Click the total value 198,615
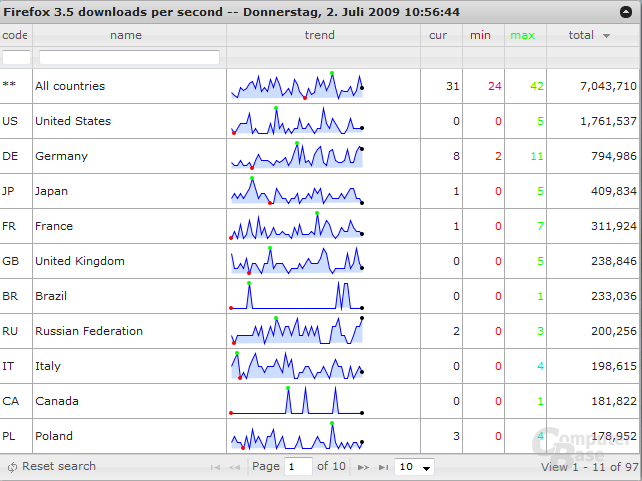This screenshot has width=642, height=481. coord(614,366)
